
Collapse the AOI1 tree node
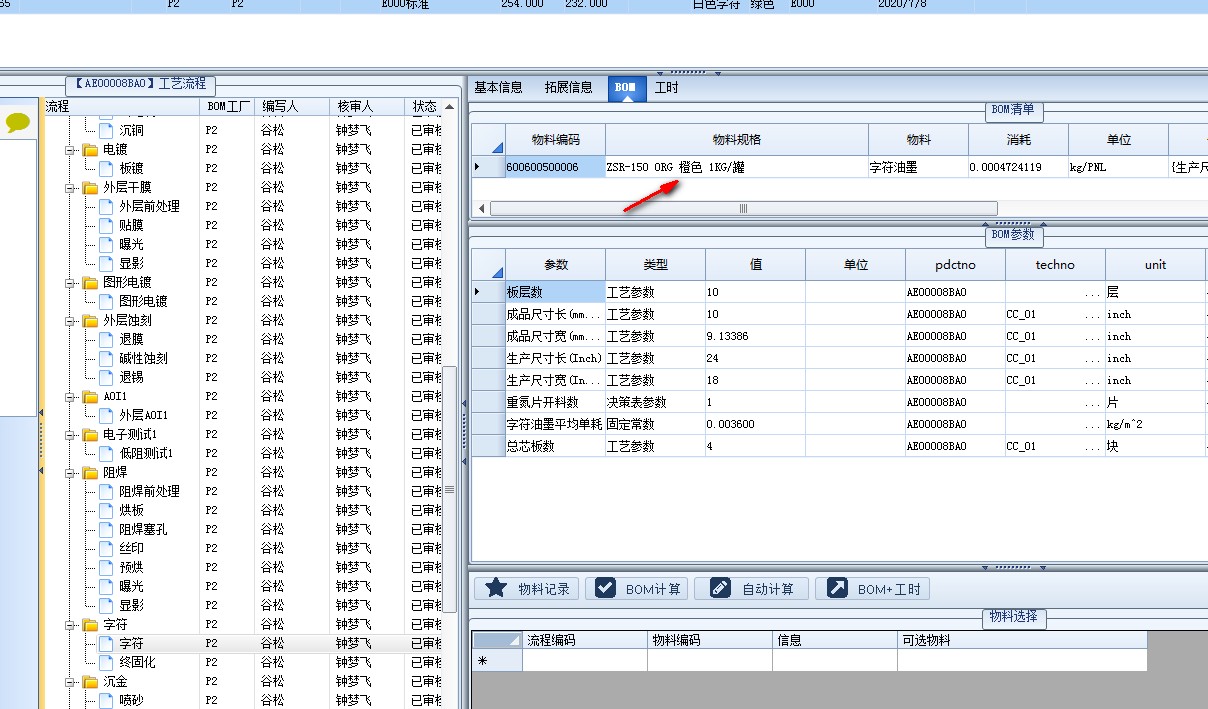point(72,396)
